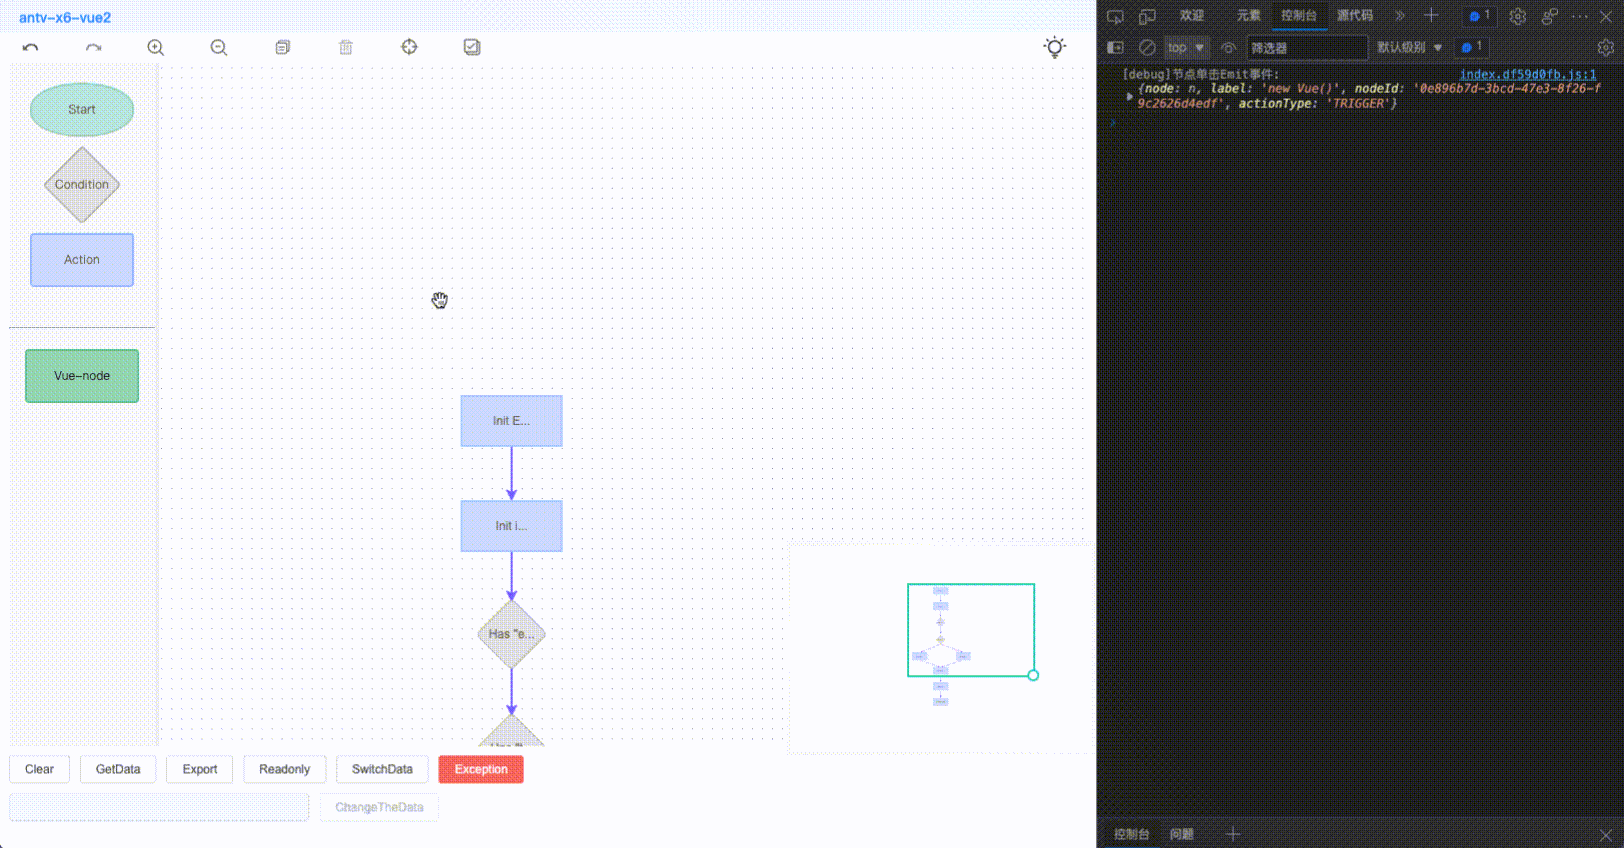The height and width of the screenshot is (848, 1624).
Task: Click the copy icon in toolbar
Action: coord(283,47)
